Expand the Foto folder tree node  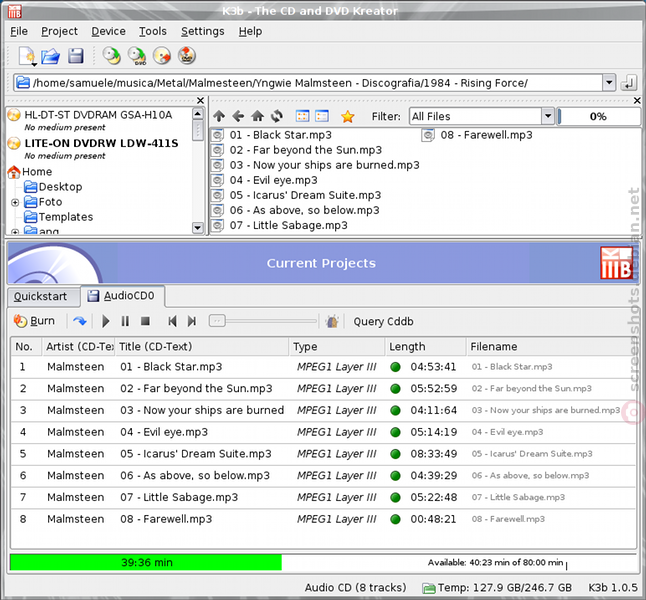[x=15, y=202]
